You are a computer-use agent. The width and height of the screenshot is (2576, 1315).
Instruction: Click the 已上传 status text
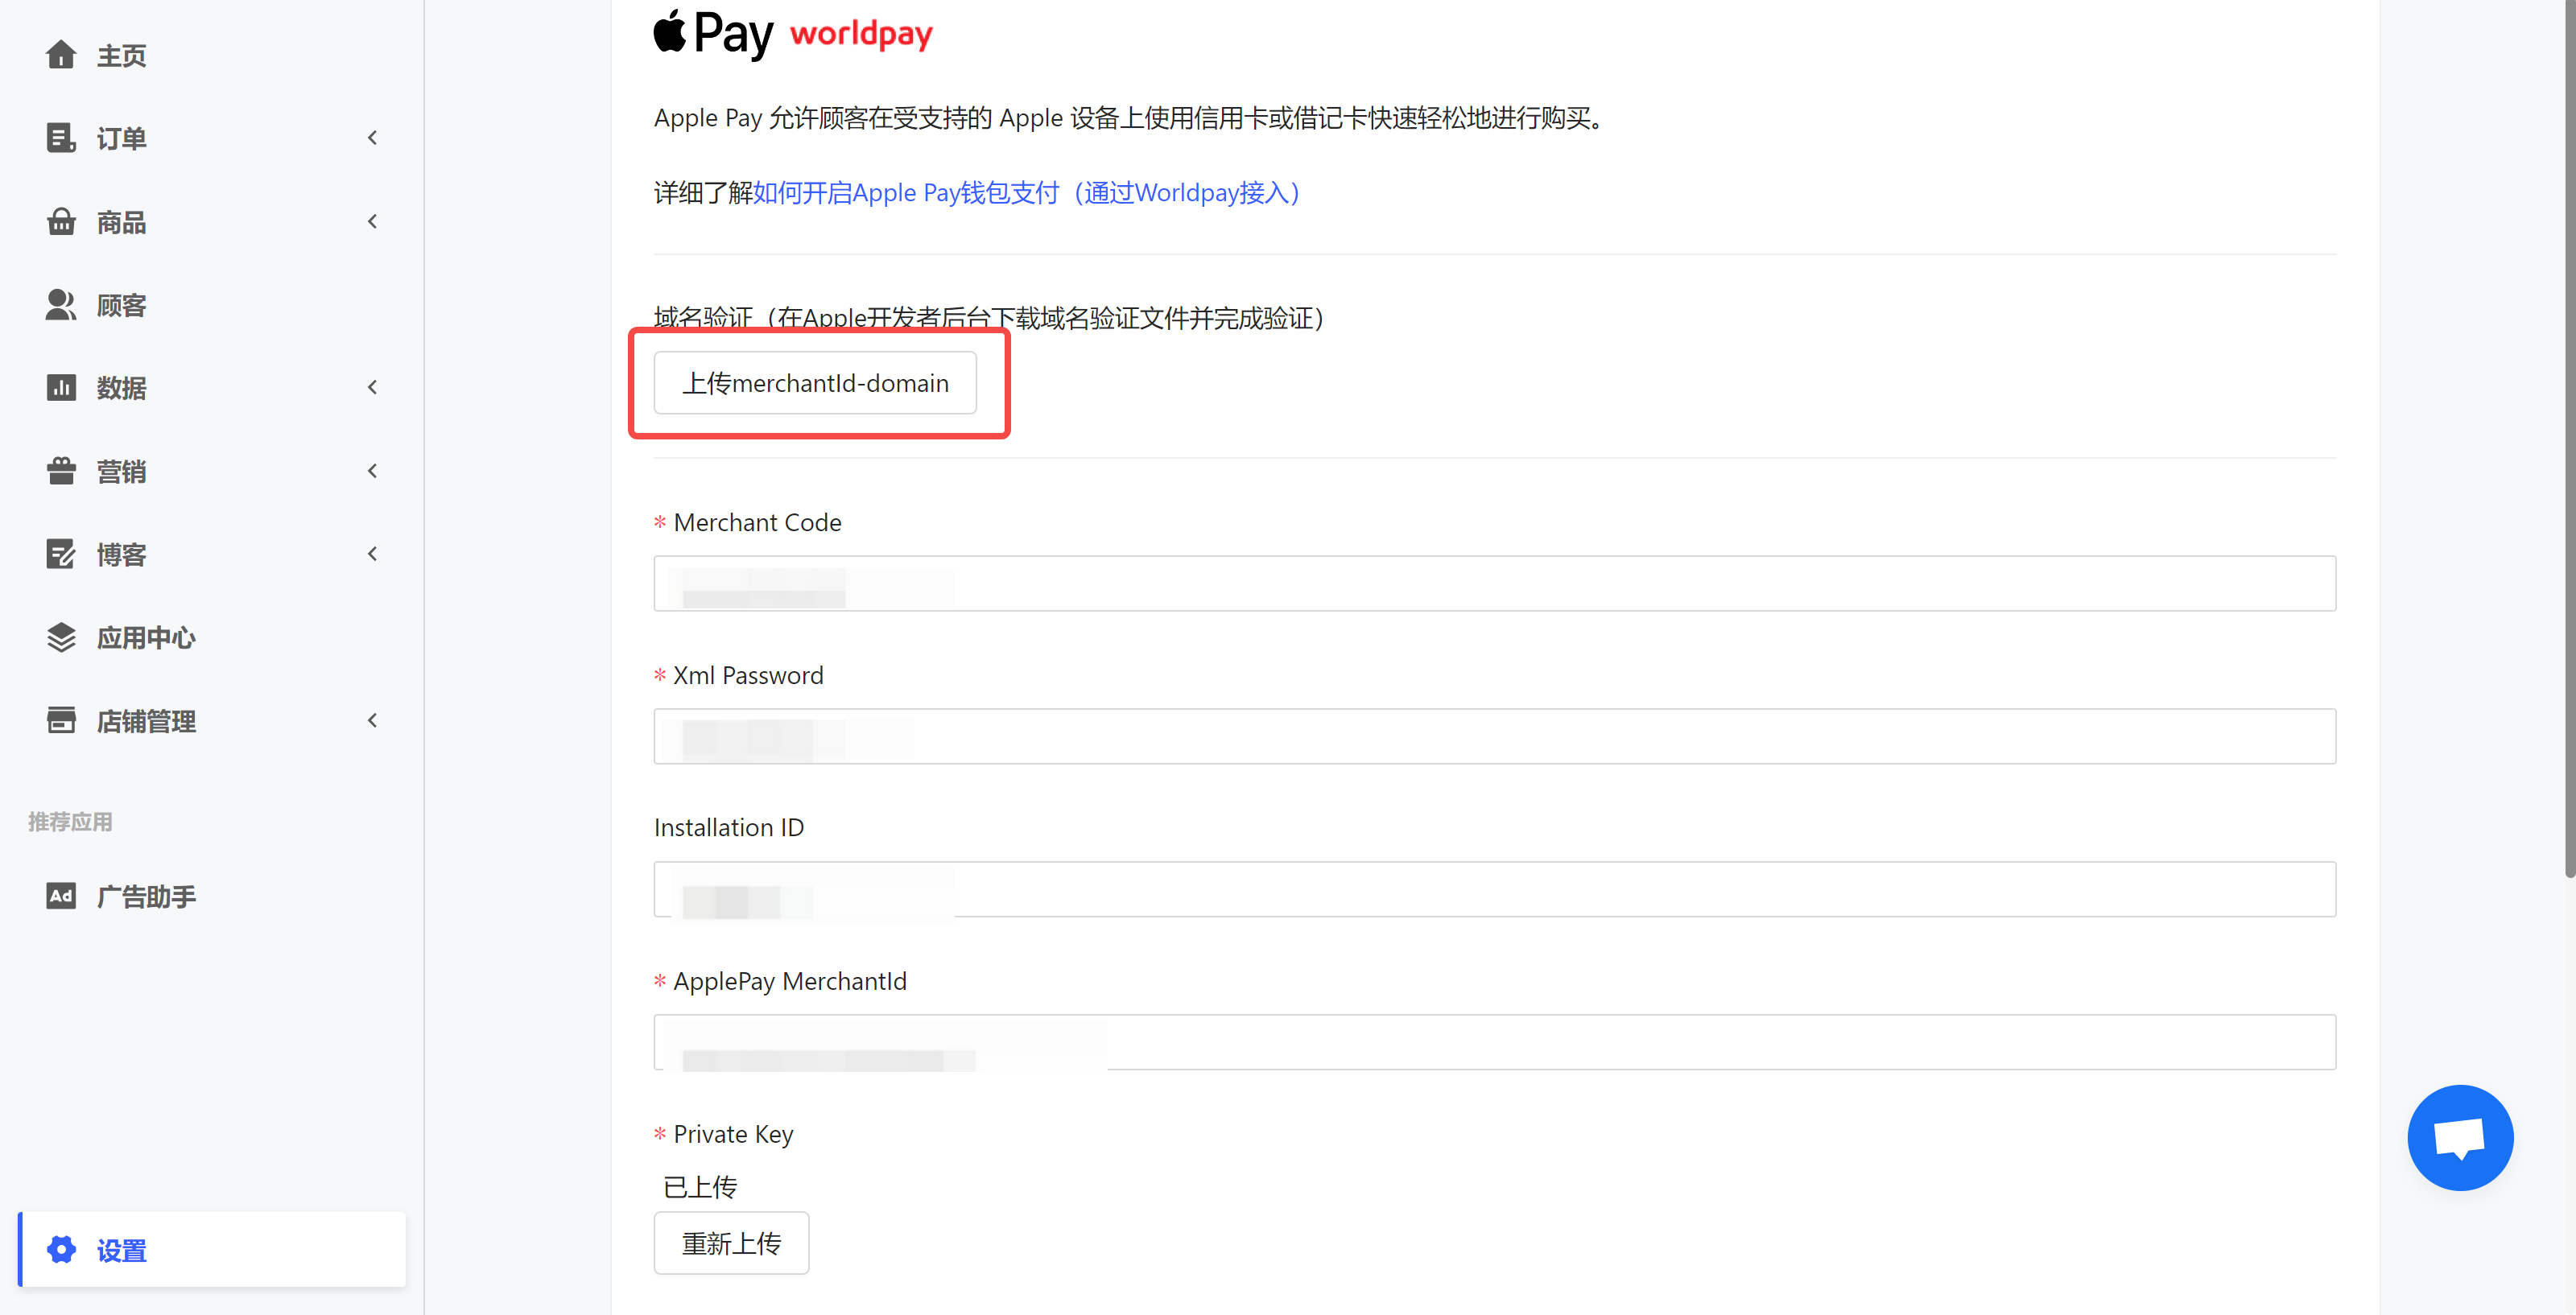coord(700,1187)
